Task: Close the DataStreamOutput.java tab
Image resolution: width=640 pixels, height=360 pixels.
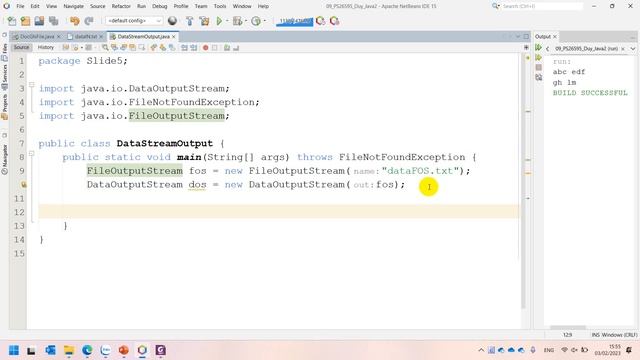Action: 174,37
